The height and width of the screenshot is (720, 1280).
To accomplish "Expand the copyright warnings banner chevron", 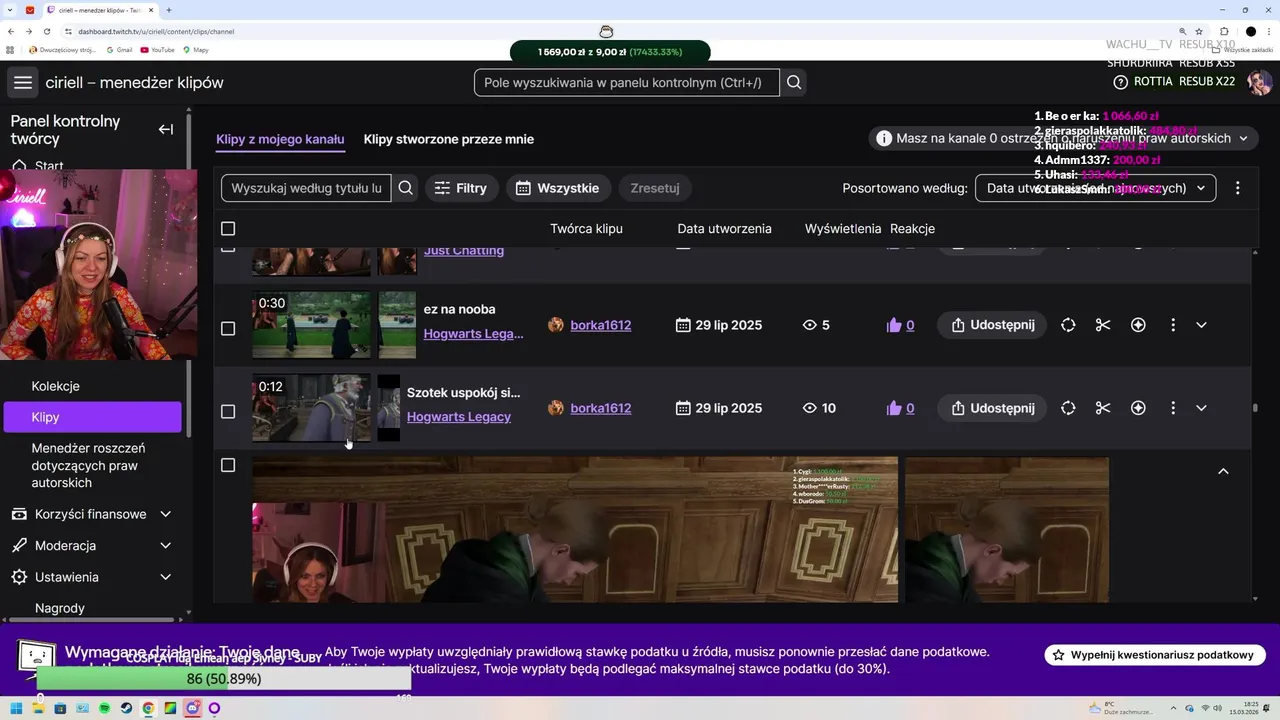I will click(x=1243, y=138).
